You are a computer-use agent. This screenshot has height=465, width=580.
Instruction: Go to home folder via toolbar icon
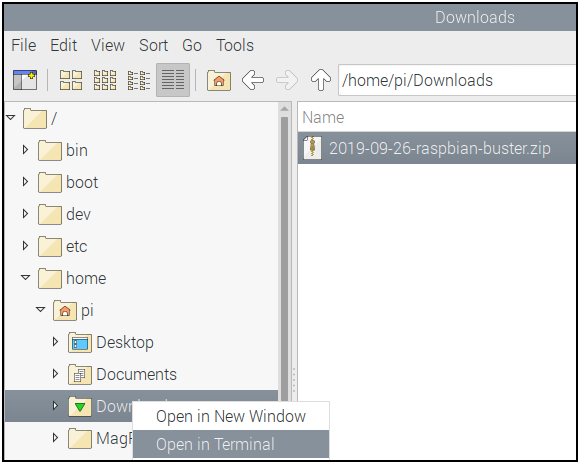tap(219, 80)
